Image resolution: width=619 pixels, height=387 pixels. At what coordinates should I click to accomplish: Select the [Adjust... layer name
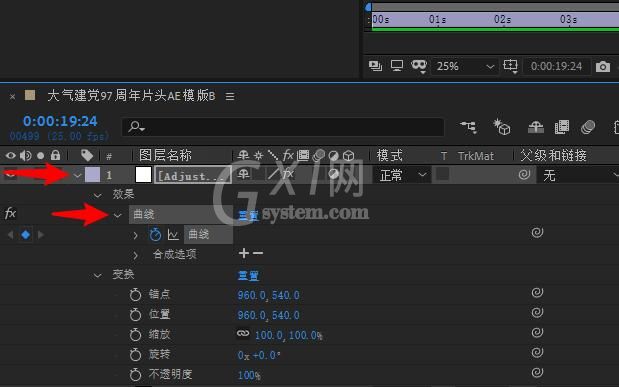(x=193, y=175)
